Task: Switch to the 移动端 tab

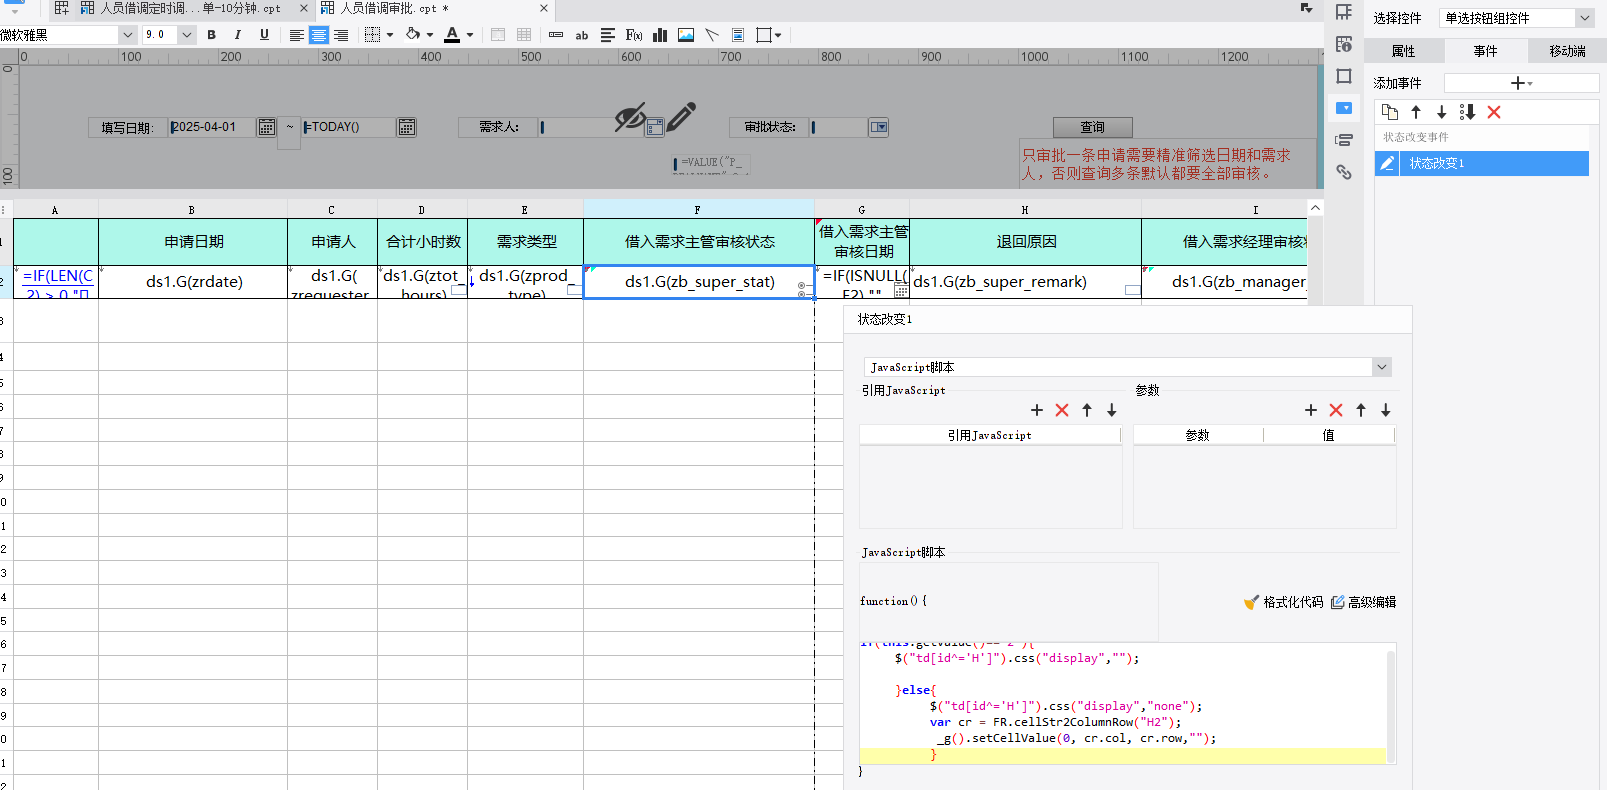Action: [x=1567, y=51]
